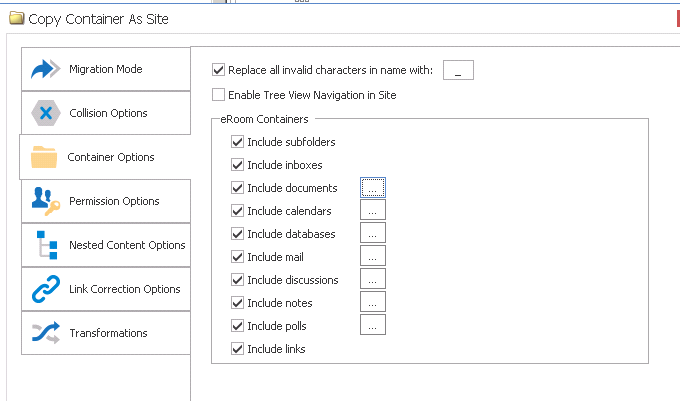The image size is (680, 401).
Task: Open the Include calendars ellipsis options
Action: pyautogui.click(x=372, y=211)
